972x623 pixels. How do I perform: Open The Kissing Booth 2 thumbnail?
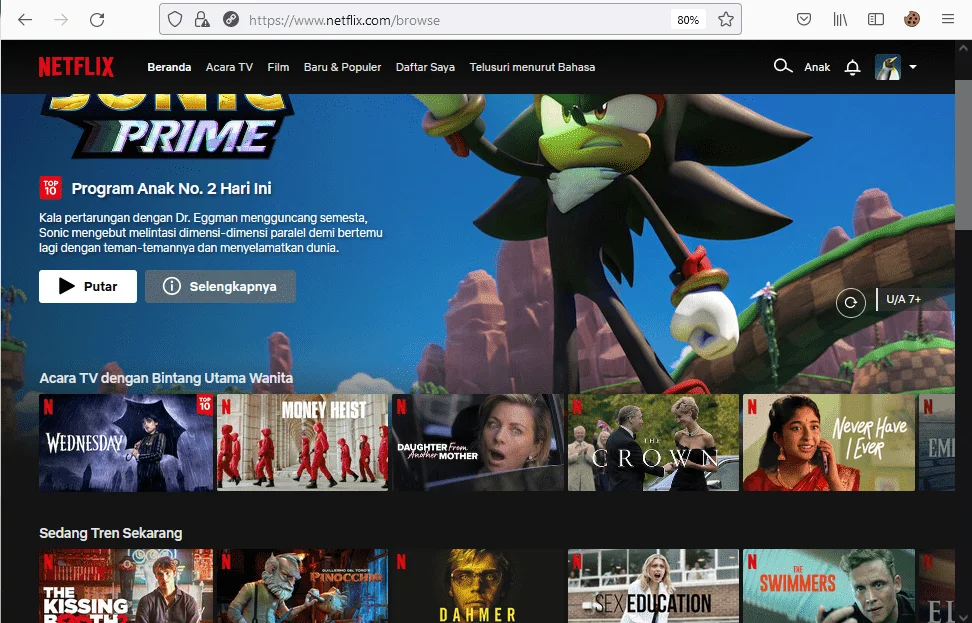click(x=126, y=586)
